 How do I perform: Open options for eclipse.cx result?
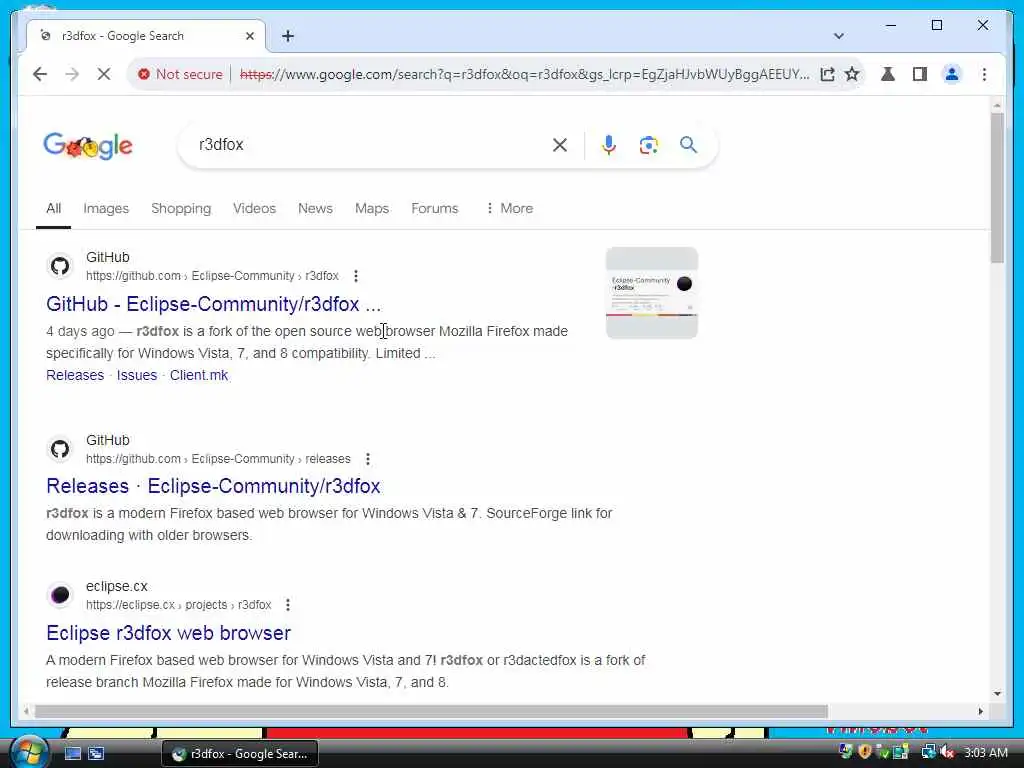pyautogui.click(x=288, y=605)
